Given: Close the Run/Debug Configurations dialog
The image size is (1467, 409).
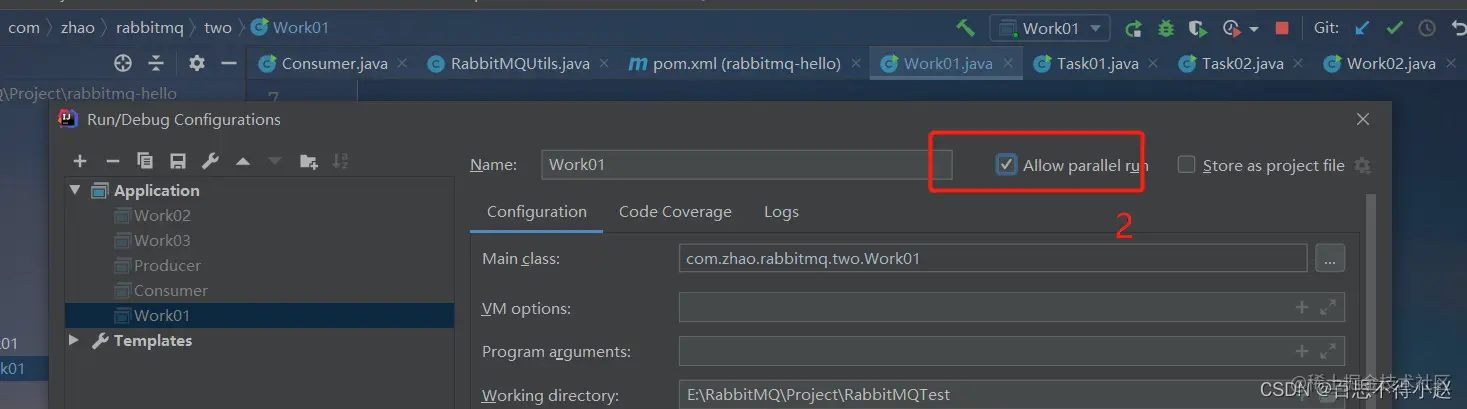Looking at the screenshot, I should pyautogui.click(x=1362, y=119).
